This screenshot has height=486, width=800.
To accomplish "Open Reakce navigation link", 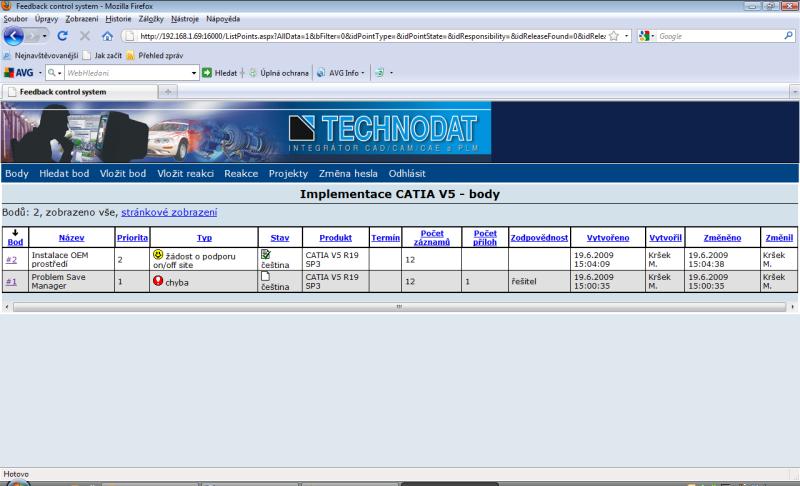I will pyautogui.click(x=241, y=173).
